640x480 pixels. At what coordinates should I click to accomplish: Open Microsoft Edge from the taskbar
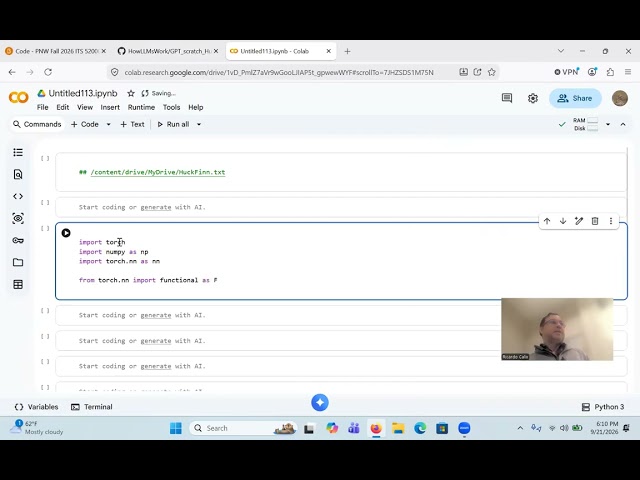click(420, 428)
